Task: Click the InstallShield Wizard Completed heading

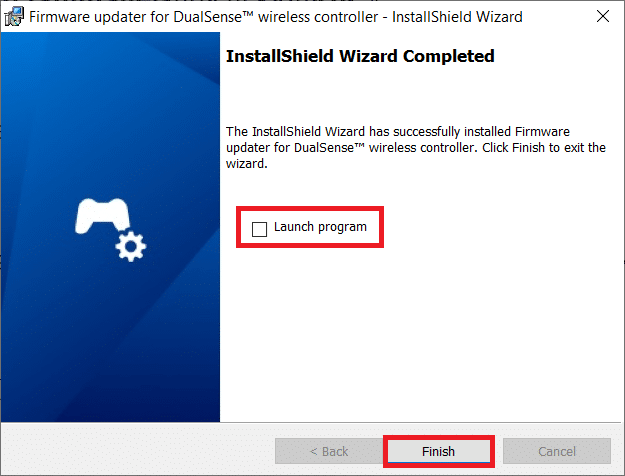Action: (360, 56)
